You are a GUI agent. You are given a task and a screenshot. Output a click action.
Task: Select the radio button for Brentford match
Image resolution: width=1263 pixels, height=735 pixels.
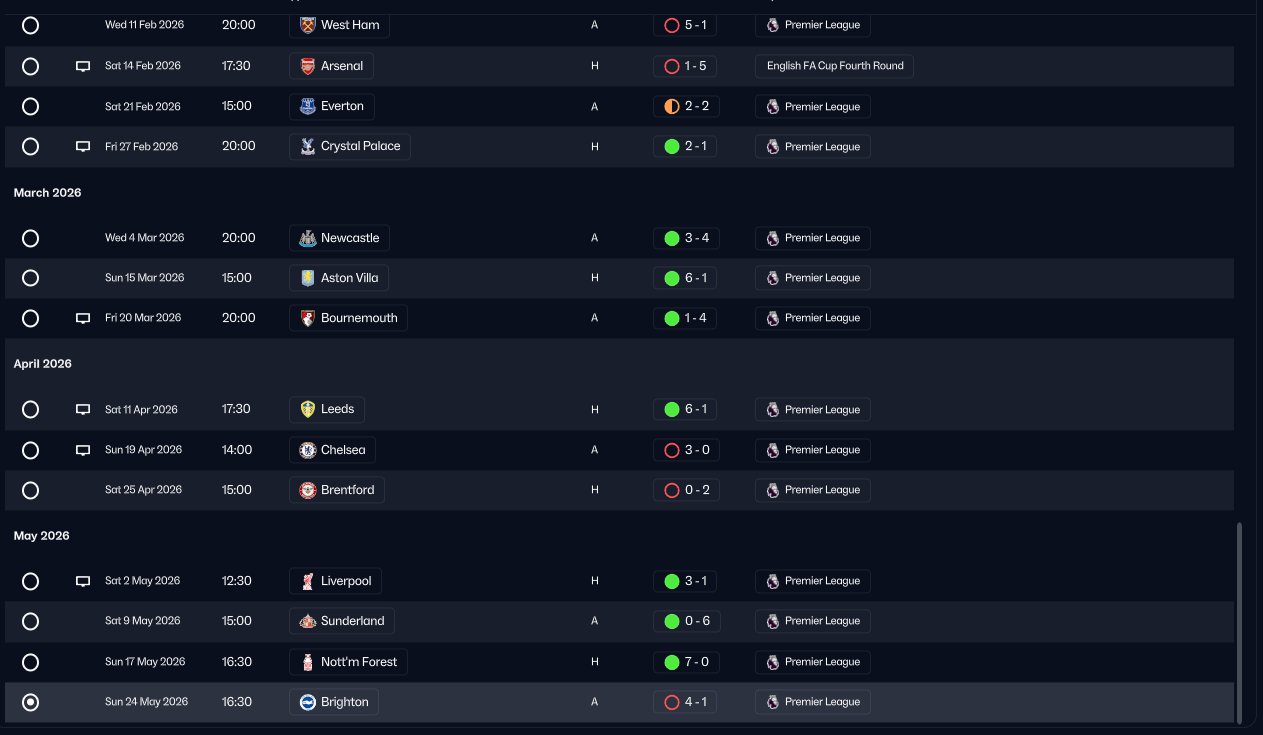pos(30,490)
